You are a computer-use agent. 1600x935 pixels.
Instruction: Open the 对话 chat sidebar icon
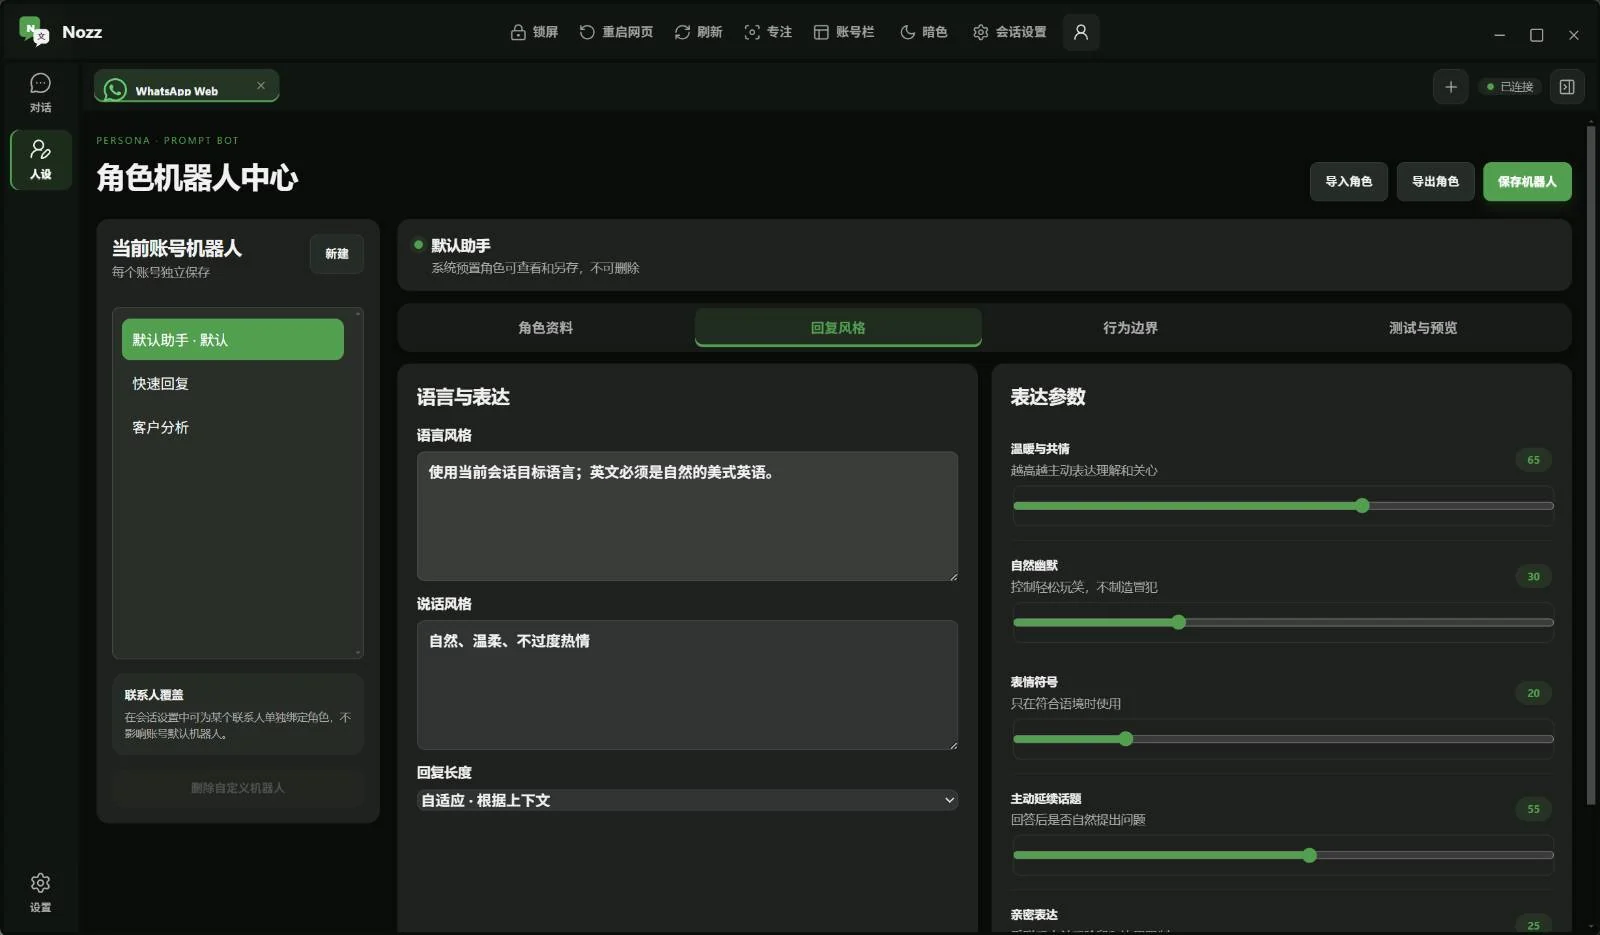pos(40,93)
